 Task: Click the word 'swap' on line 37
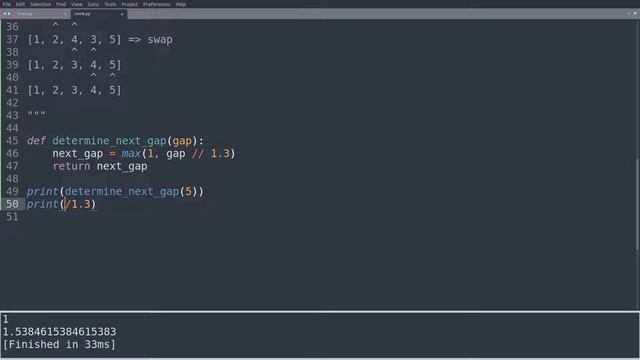[160, 40]
